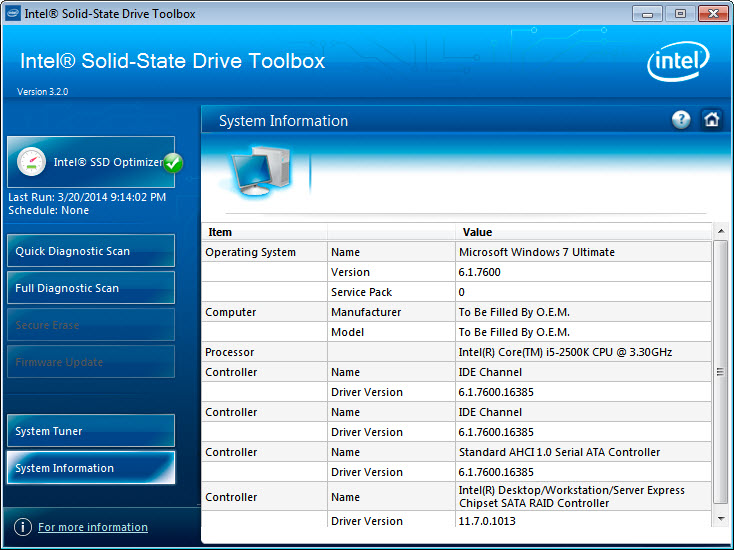Follow the For more information link
Viewport: 734px width, 550px height.
93,527
